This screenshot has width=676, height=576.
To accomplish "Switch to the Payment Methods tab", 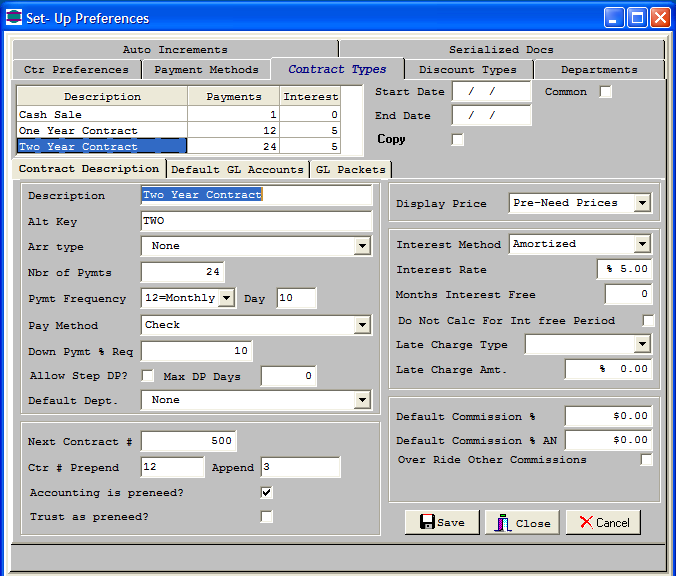I will click(206, 70).
